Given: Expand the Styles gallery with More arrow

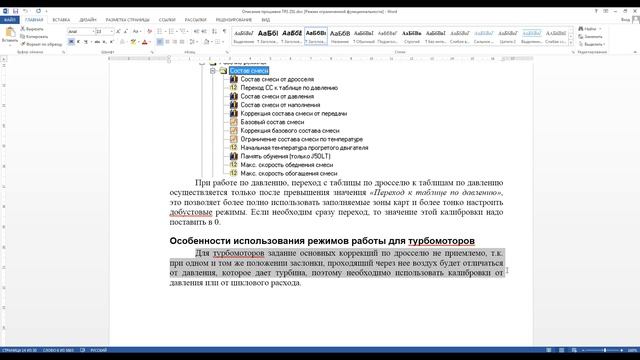Looking at the screenshot, I should tap(571, 43).
